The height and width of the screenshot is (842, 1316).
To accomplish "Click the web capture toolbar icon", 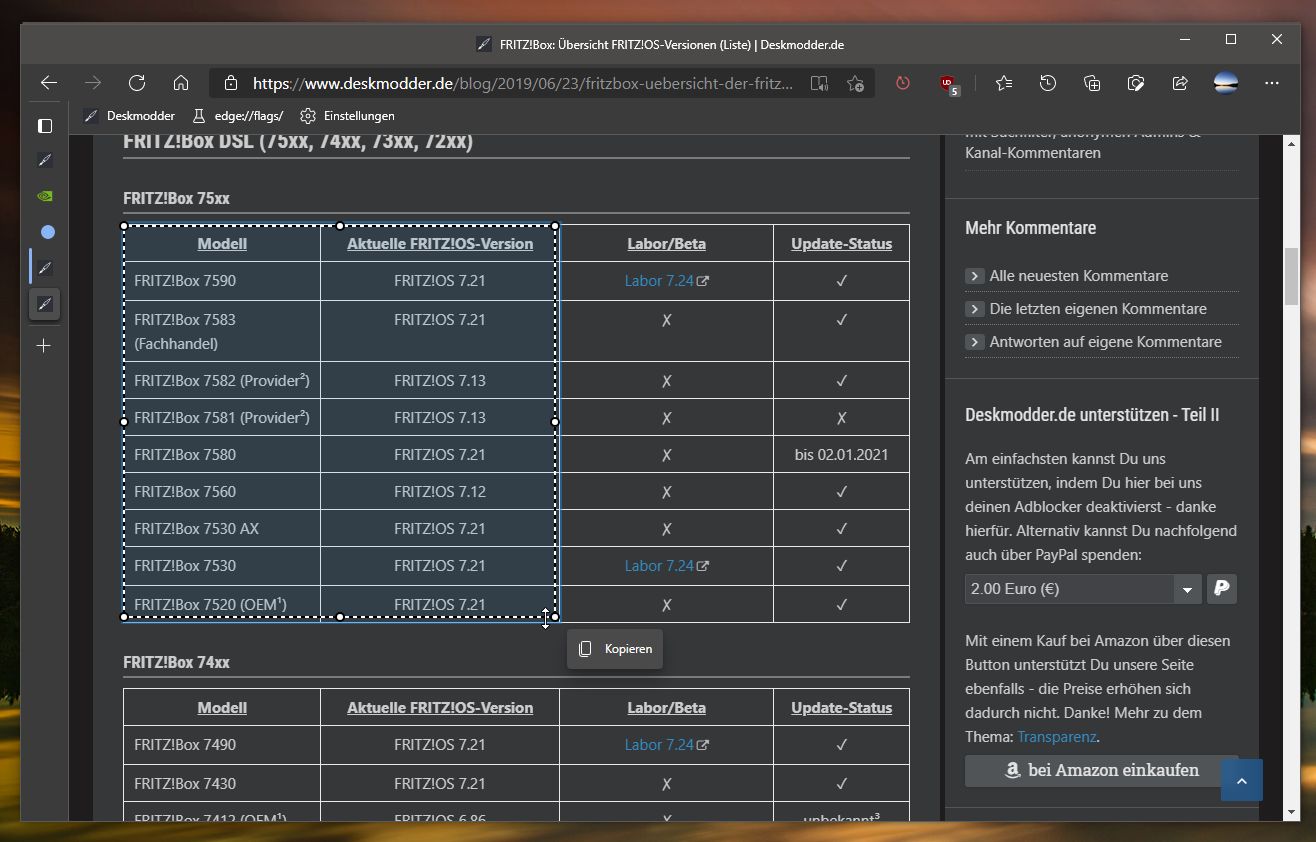I will click(1136, 83).
